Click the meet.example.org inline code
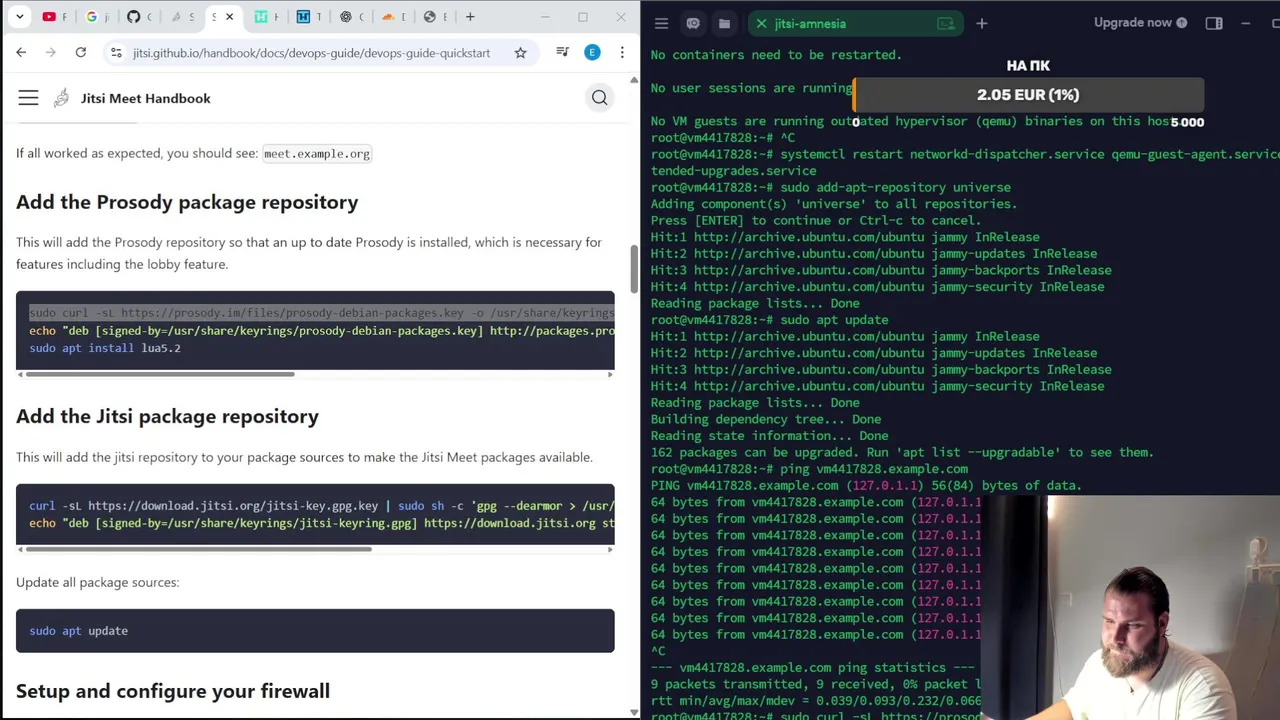Image resolution: width=1280 pixels, height=720 pixels. tap(317, 154)
